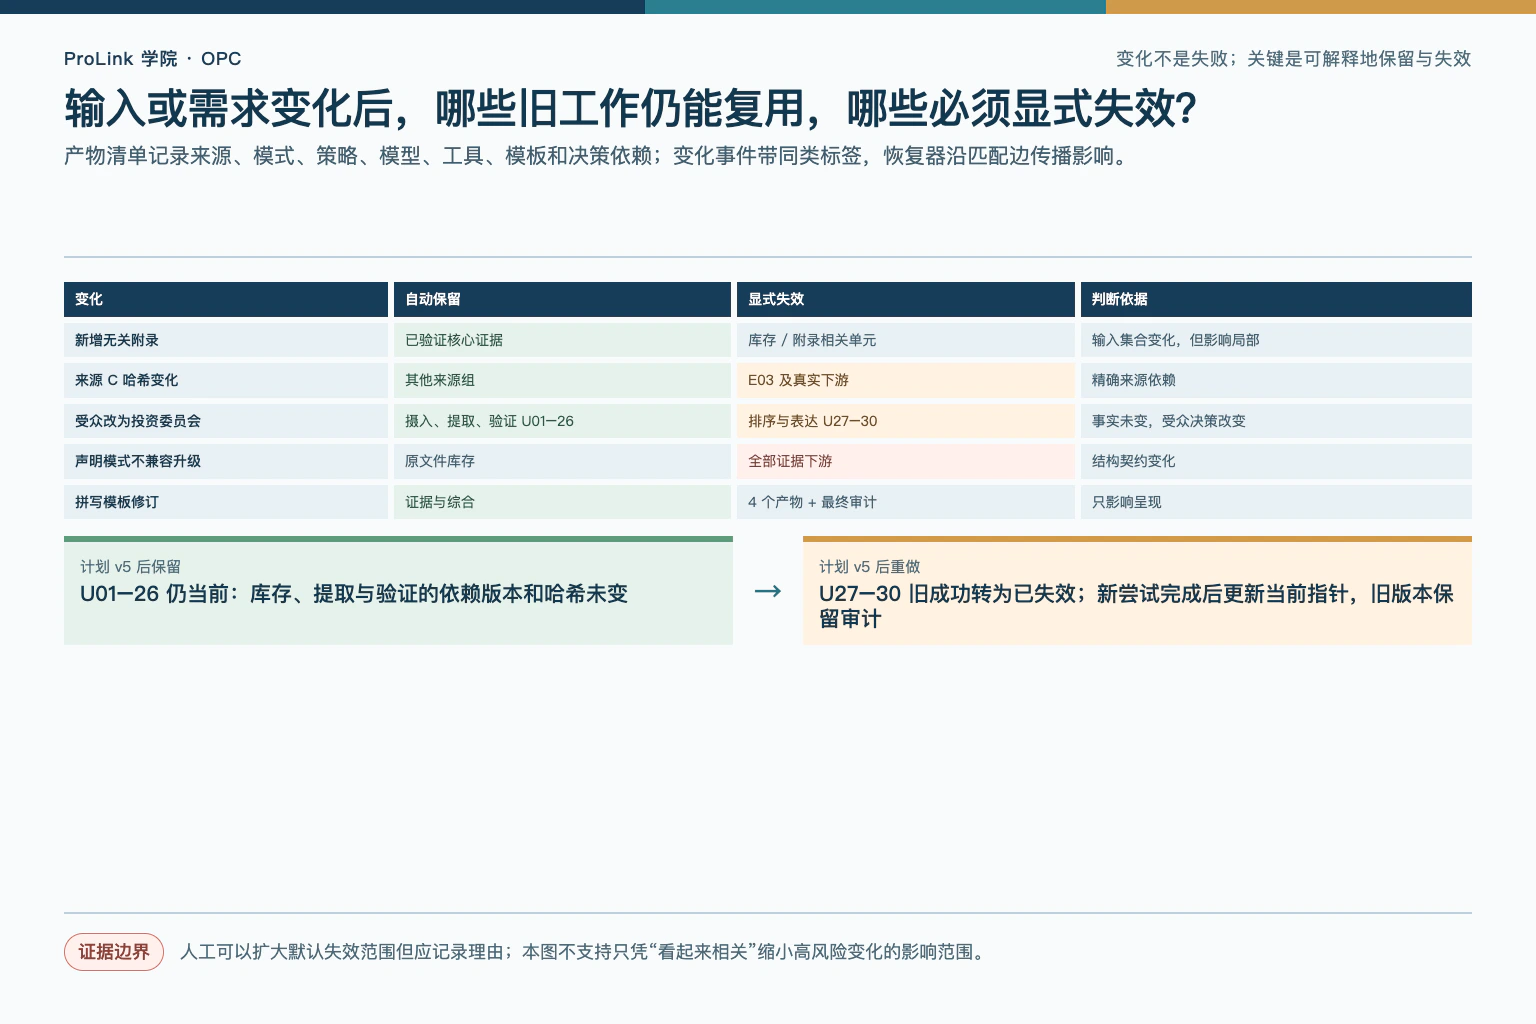Click the 其他来源组 cell
The width and height of the screenshot is (1536, 1024).
coord(562,380)
